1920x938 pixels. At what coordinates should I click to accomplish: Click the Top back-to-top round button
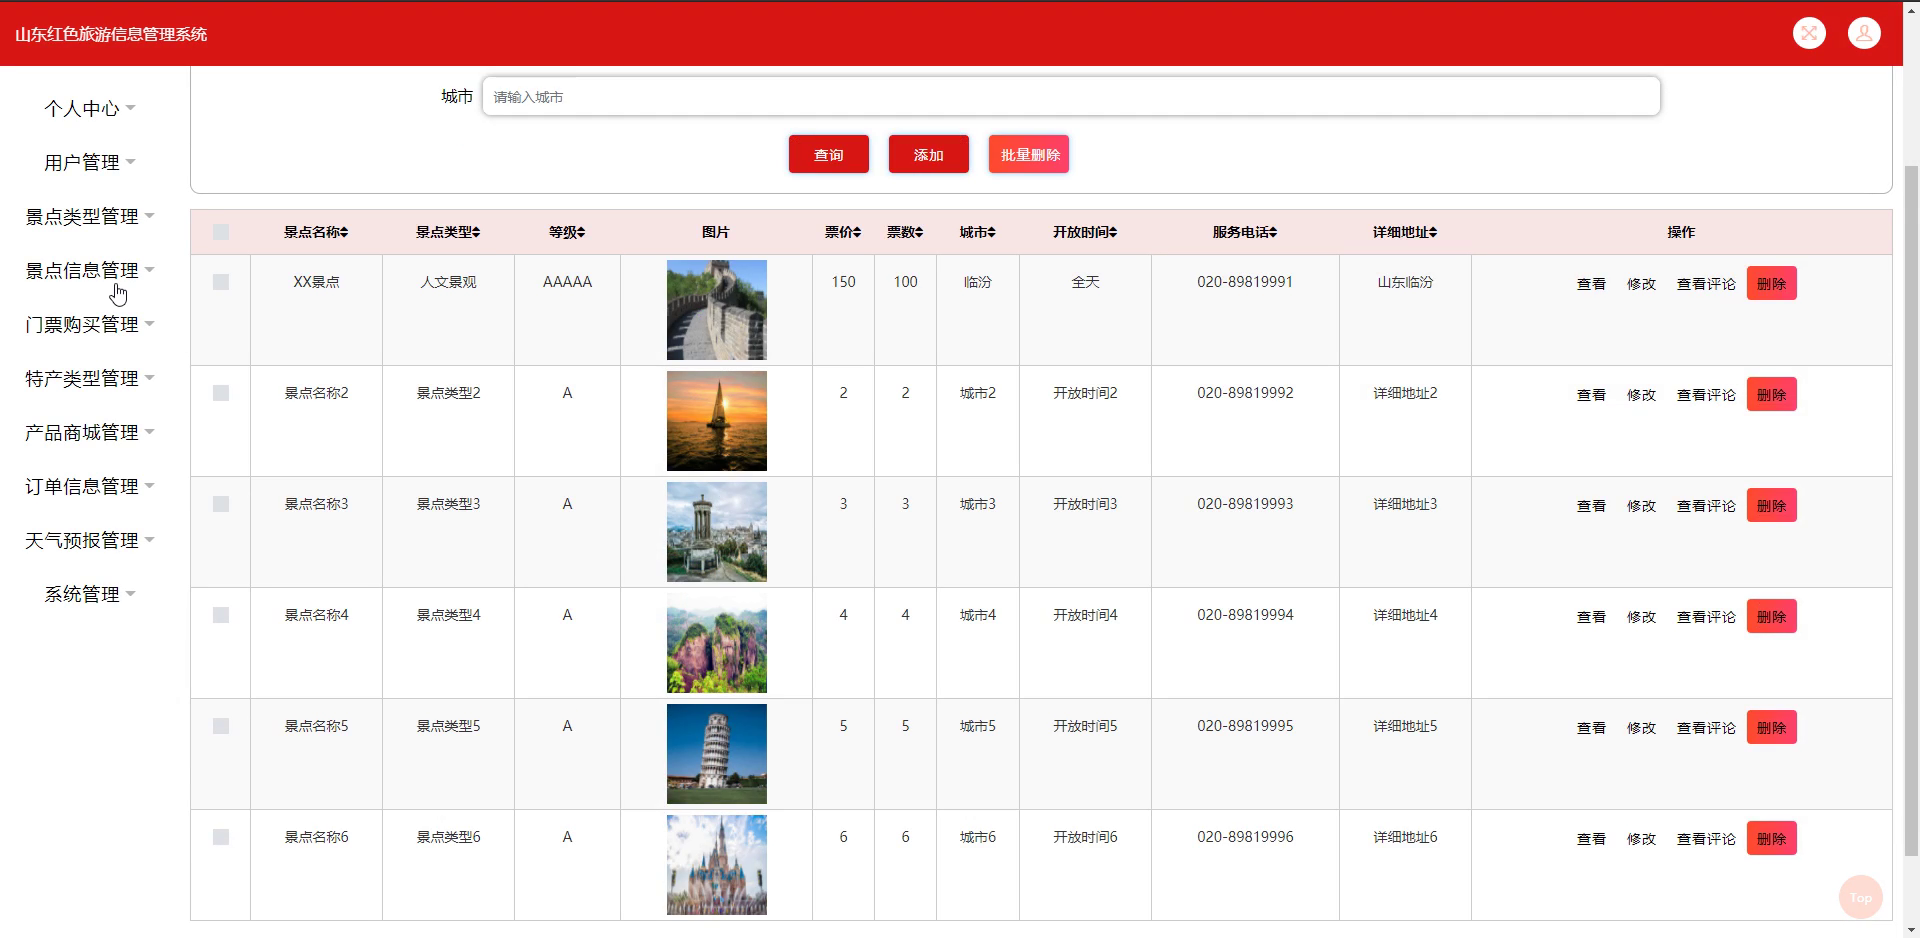[x=1861, y=897]
